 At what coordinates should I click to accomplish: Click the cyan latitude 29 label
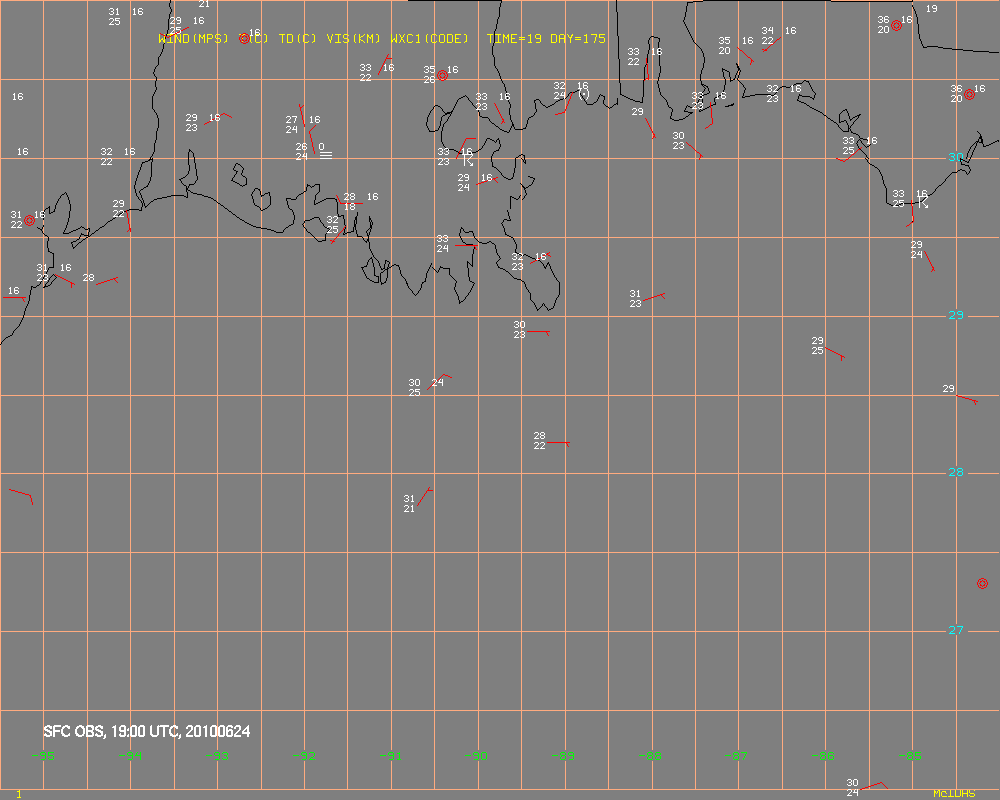pyautogui.click(x=956, y=315)
